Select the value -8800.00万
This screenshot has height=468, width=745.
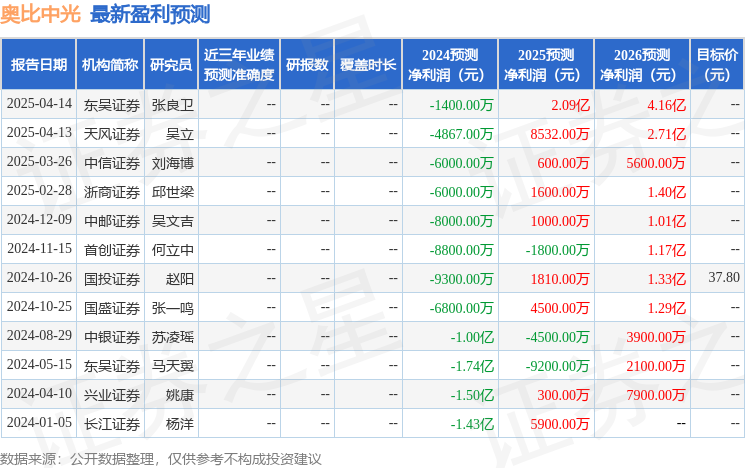[x=461, y=250]
